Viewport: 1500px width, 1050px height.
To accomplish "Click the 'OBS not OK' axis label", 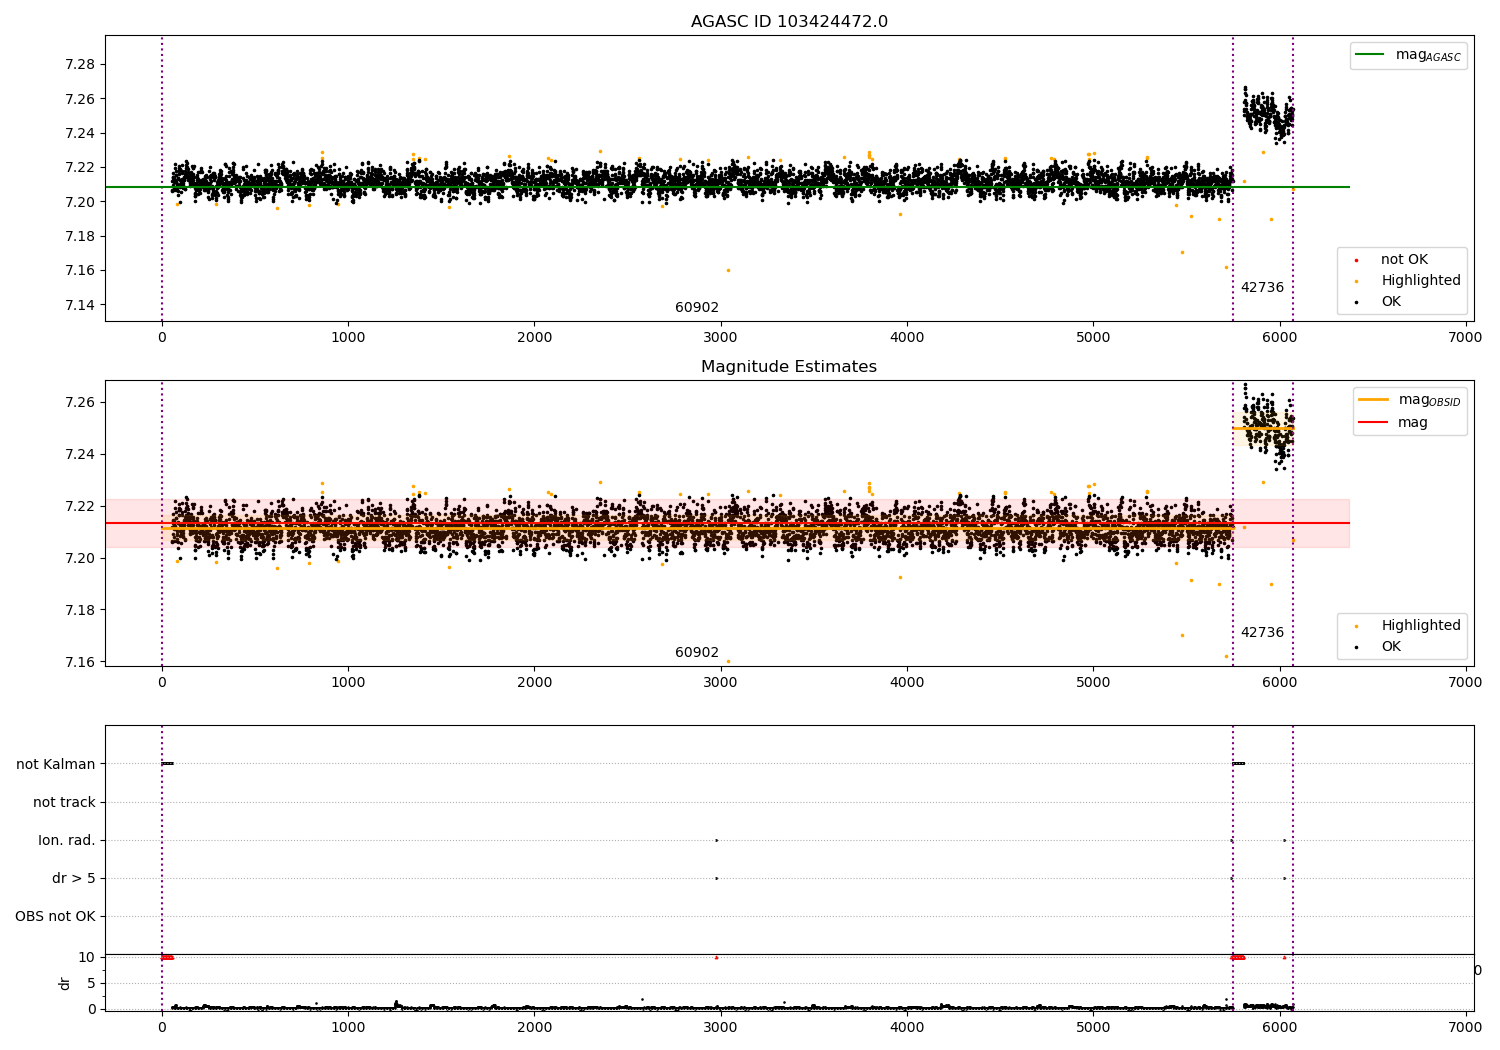I will click(x=56, y=917).
